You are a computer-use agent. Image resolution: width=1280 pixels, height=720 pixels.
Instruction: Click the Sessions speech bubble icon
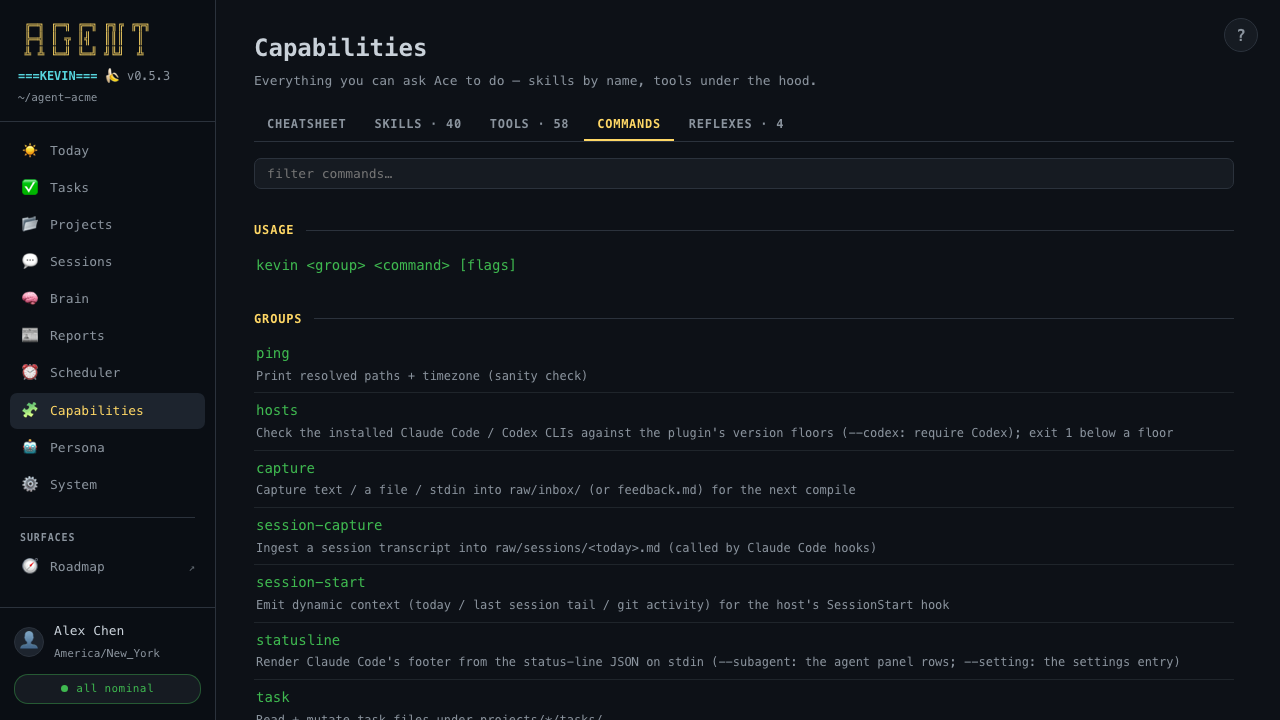pyautogui.click(x=30, y=261)
